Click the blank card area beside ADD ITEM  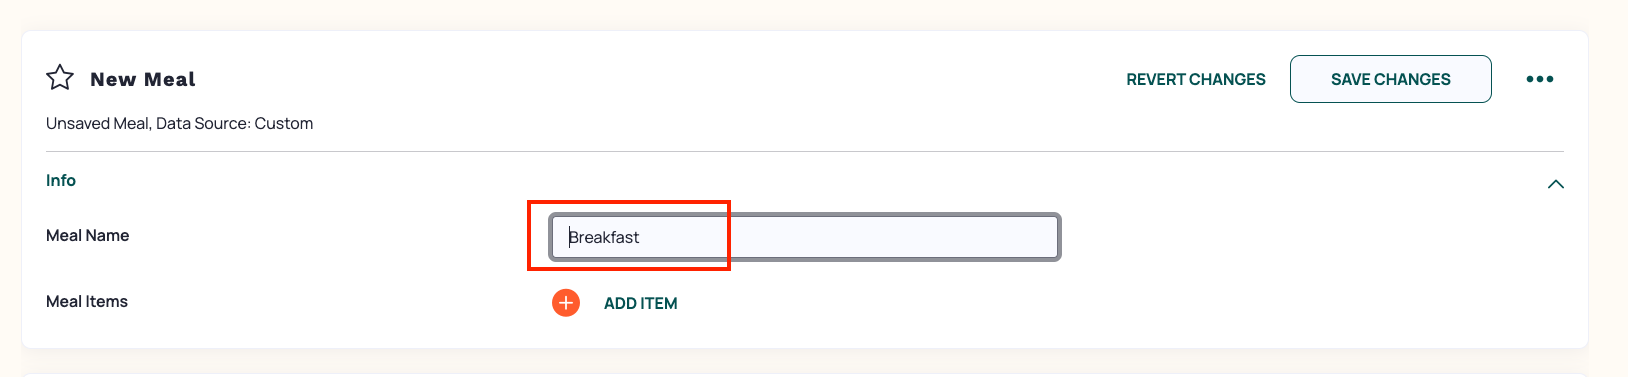tap(1100, 303)
